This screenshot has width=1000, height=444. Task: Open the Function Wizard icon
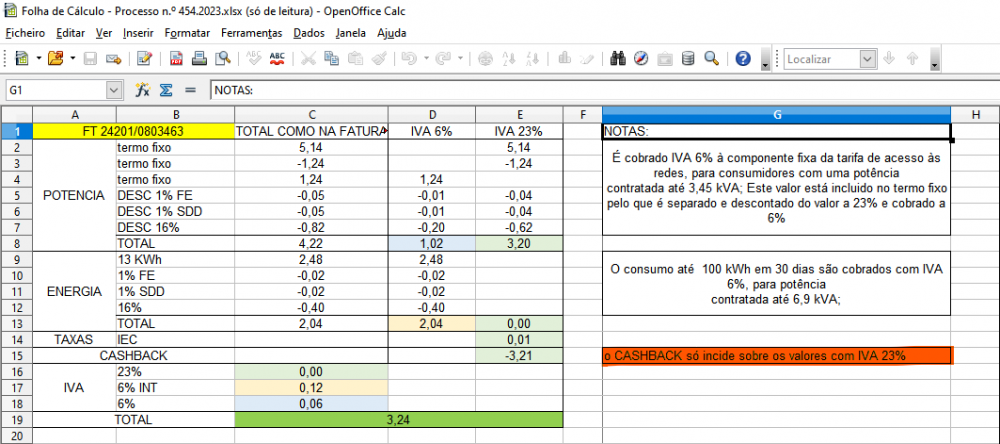(x=142, y=90)
